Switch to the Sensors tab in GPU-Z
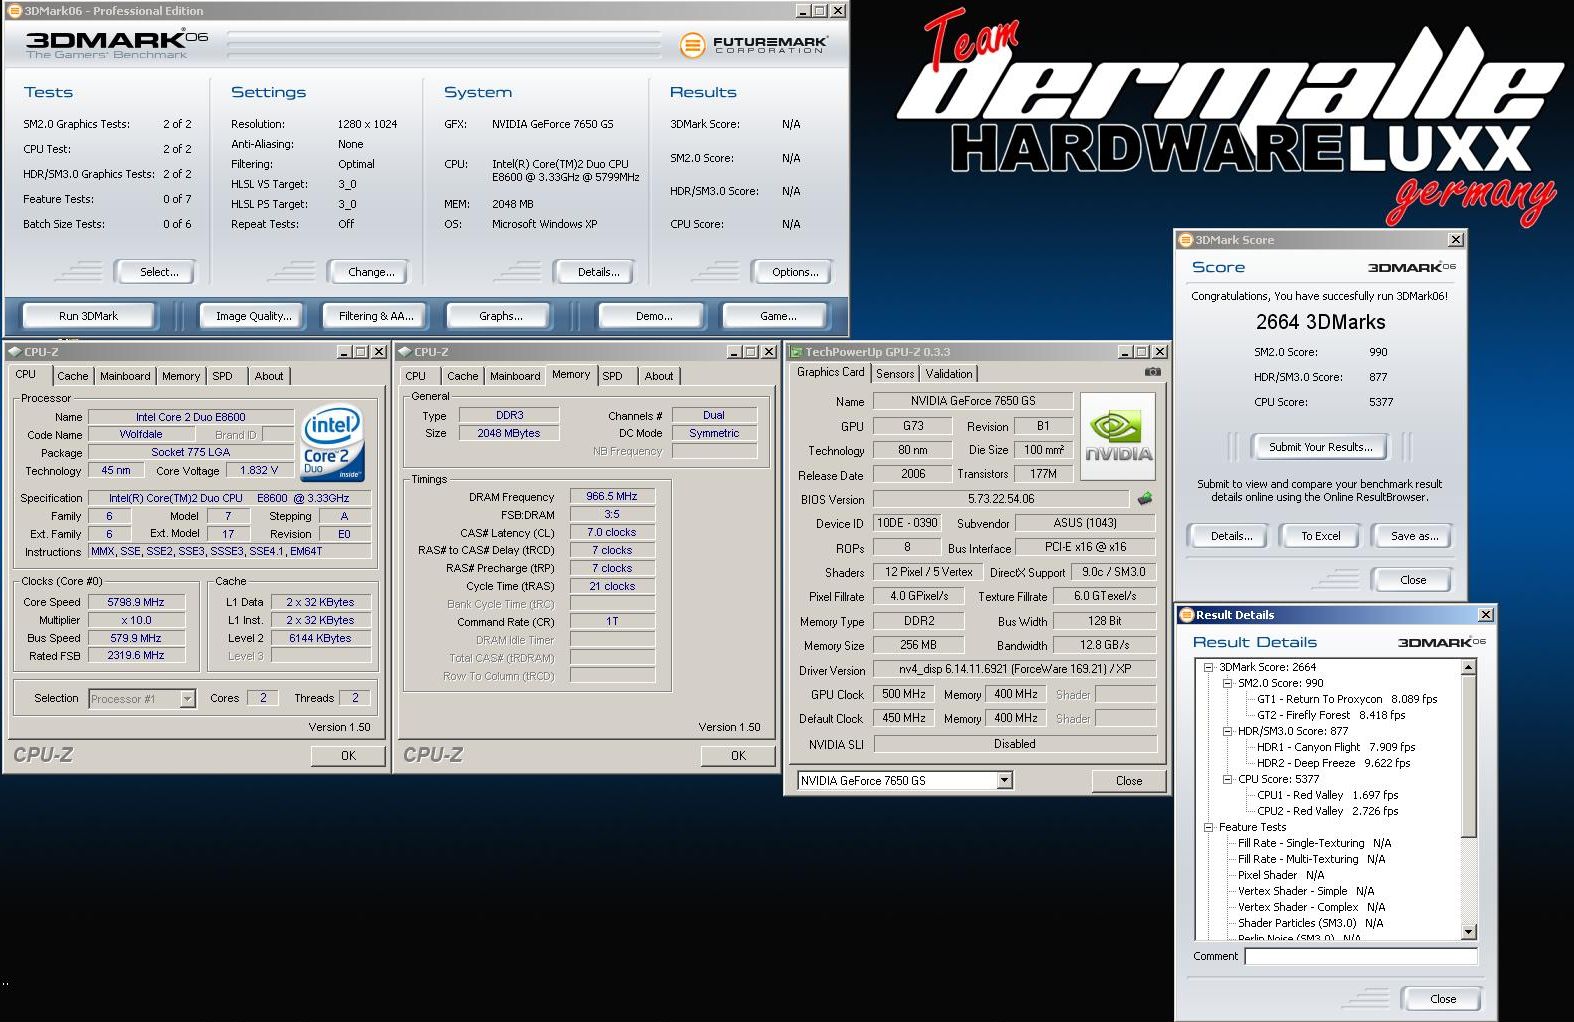The height and width of the screenshot is (1022, 1574). pos(895,373)
